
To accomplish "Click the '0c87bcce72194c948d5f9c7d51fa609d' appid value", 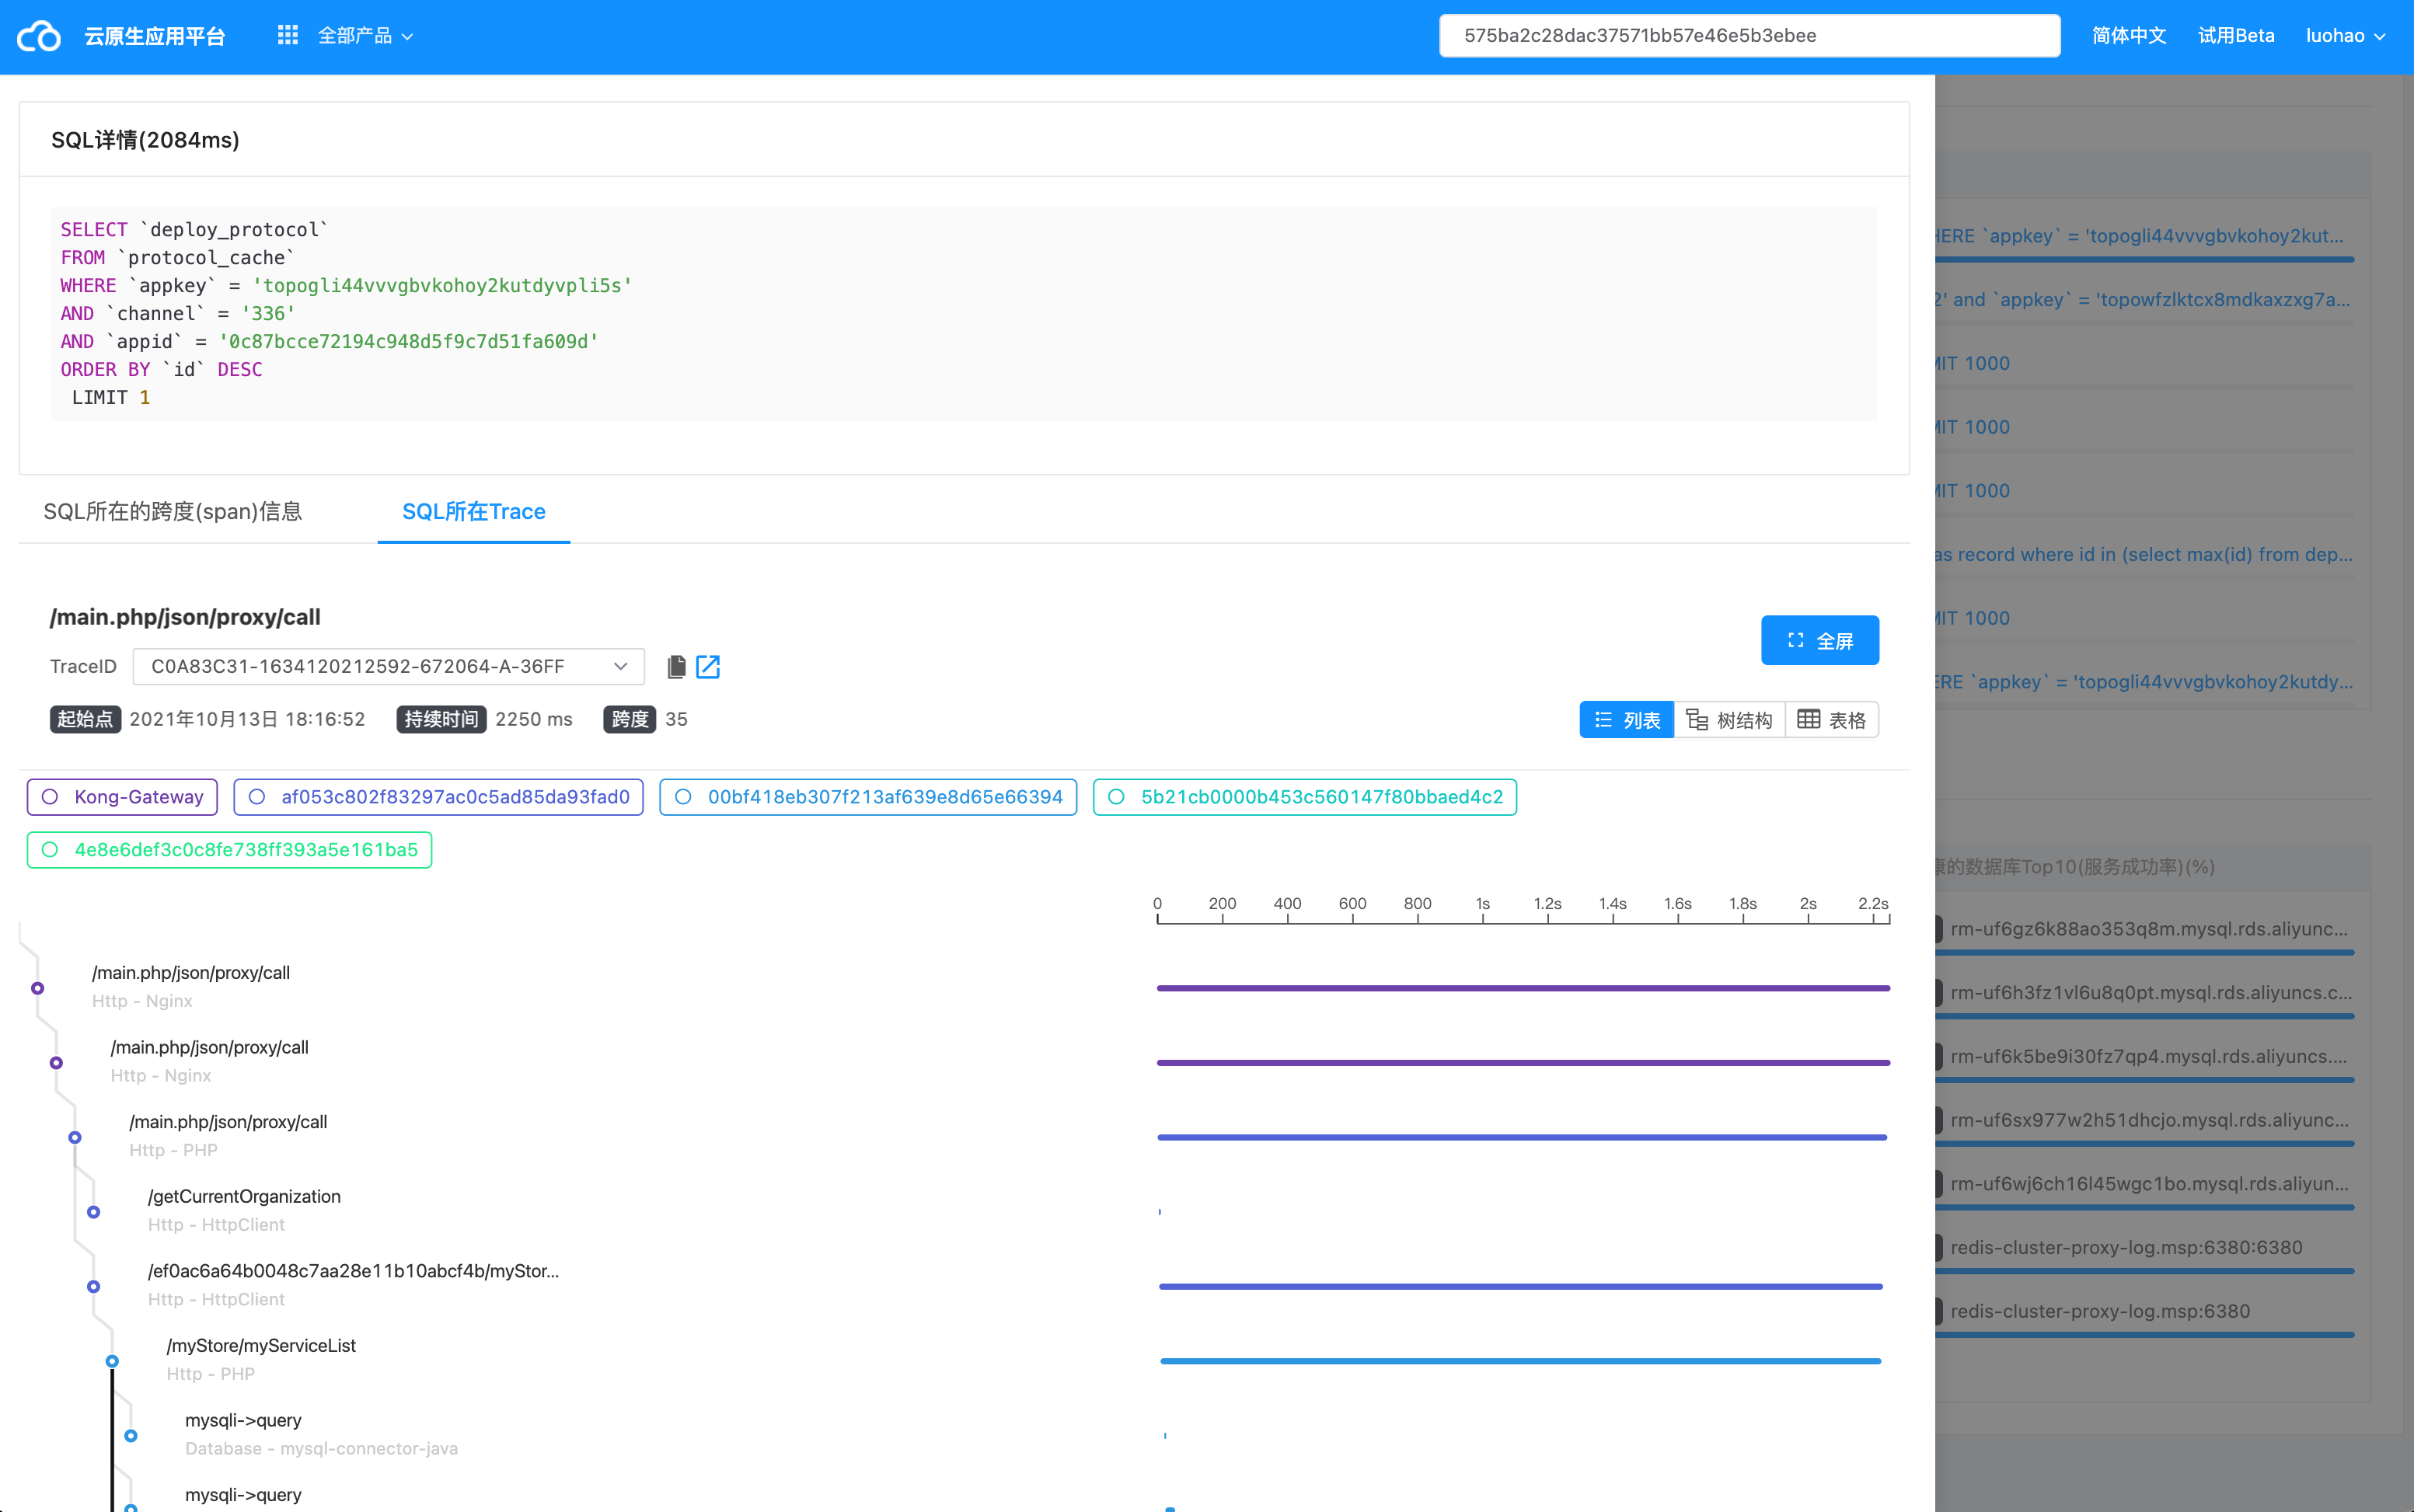I will coord(409,342).
